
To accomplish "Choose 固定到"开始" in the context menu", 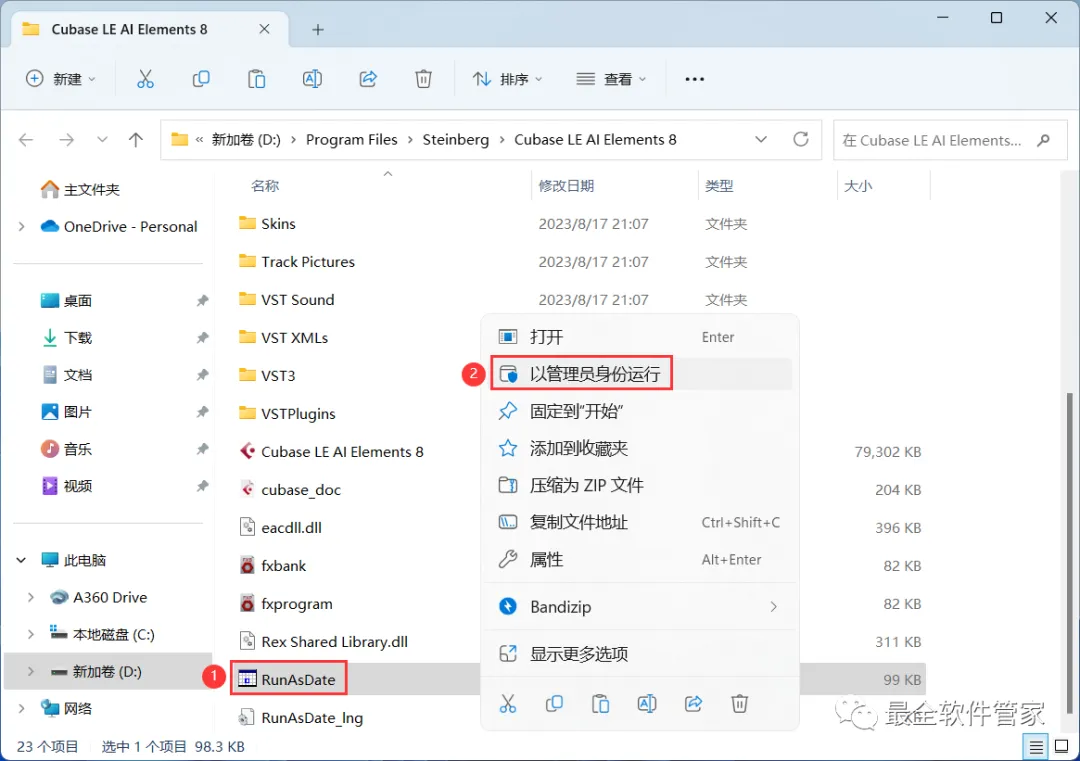I will 640,411.
